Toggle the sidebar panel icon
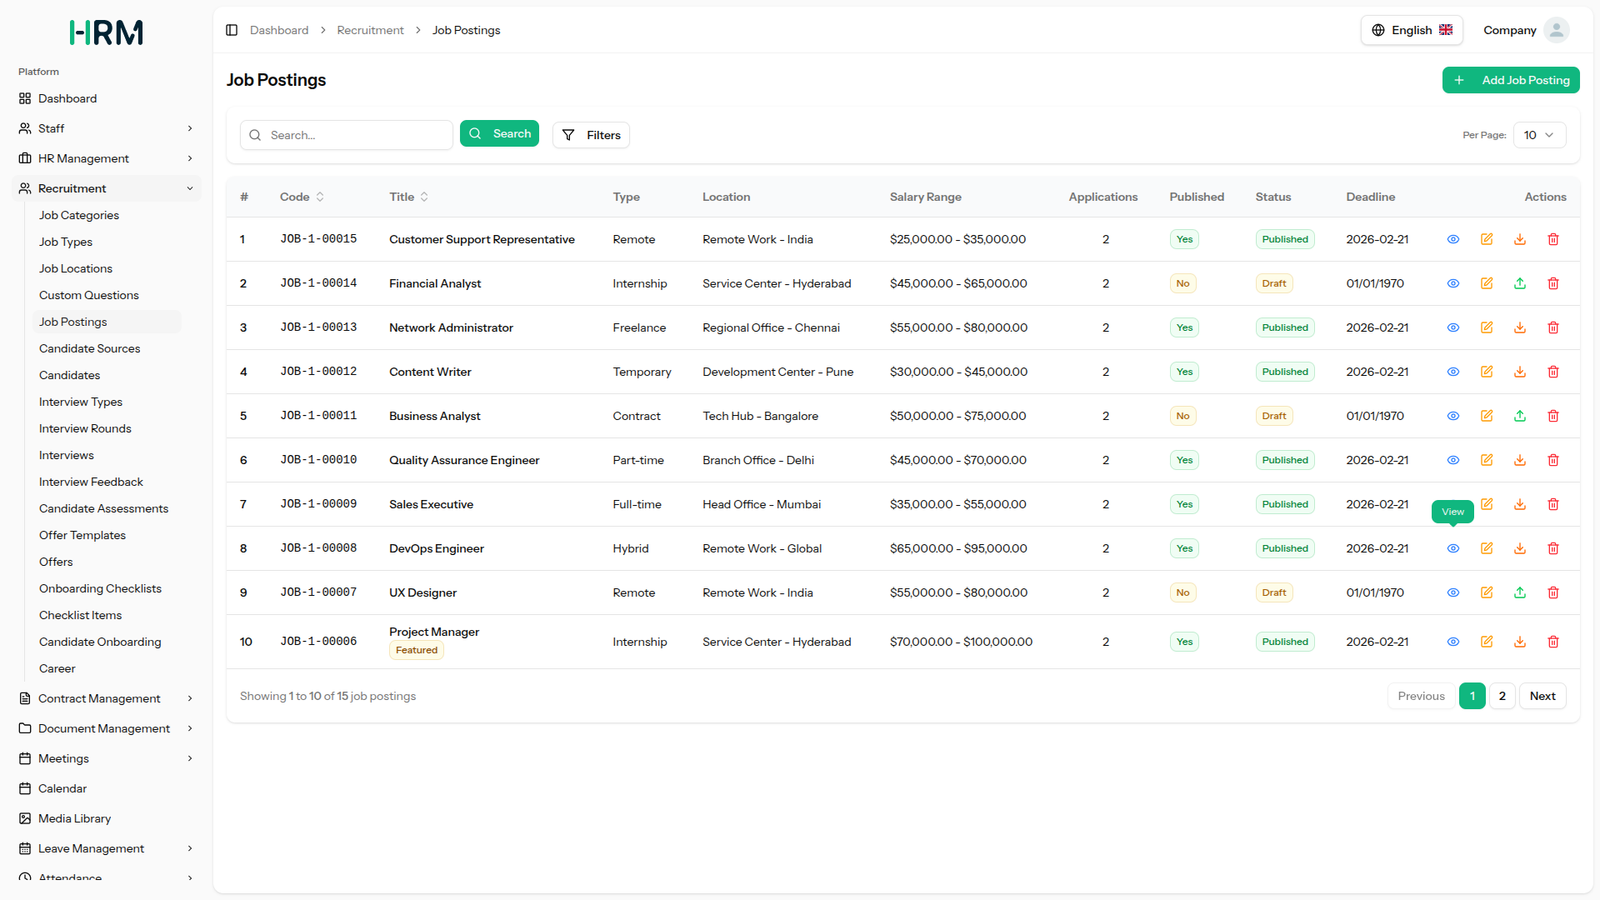Screen dimensions: 1600x900 (232, 30)
